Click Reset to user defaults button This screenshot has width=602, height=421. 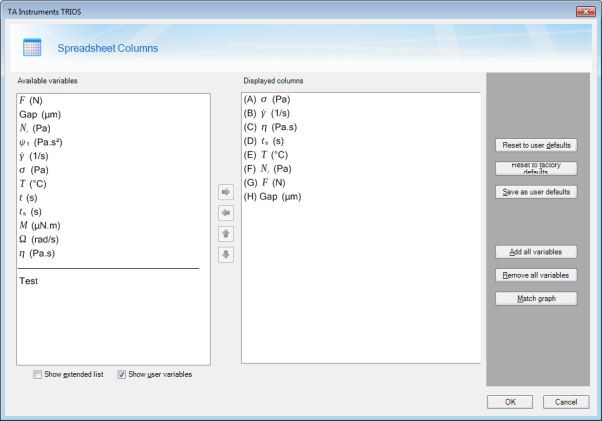coord(536,145)
